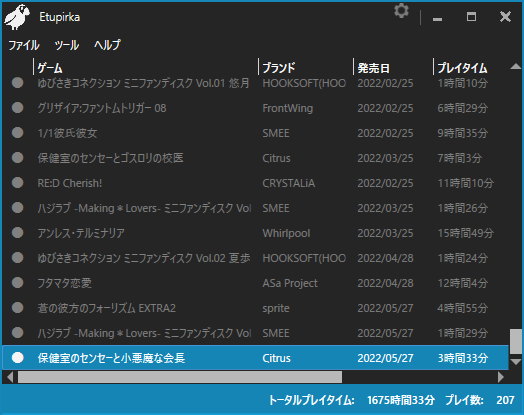Screen dimensions: 524x415
Task: Click playtime 11時間10分 cell
Action: click(x=466, y=183)
